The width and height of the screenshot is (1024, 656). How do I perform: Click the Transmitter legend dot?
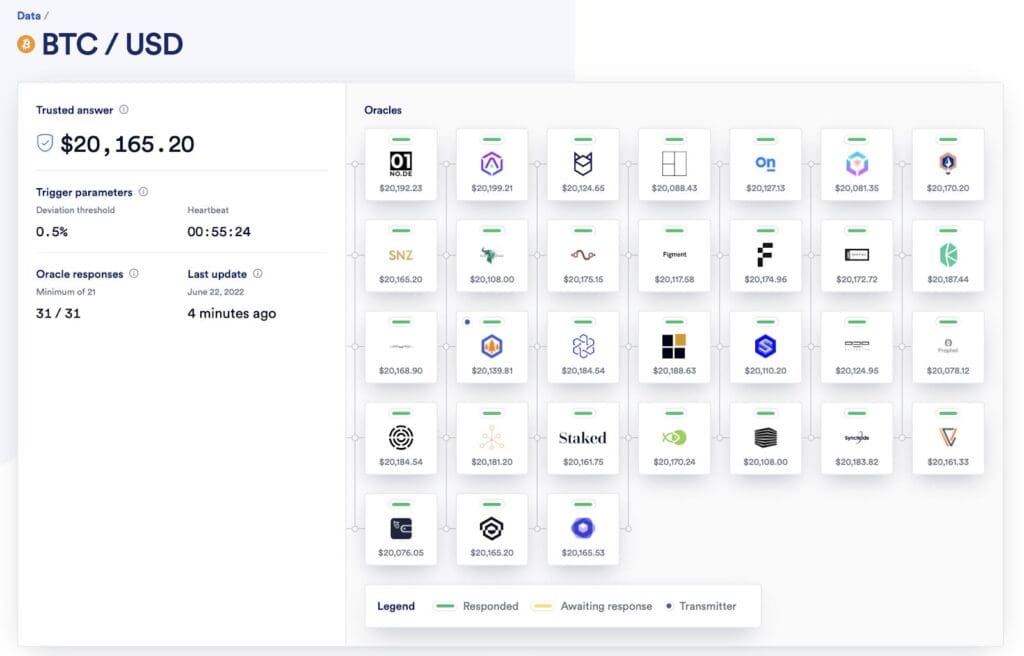[x=670, y=606]
